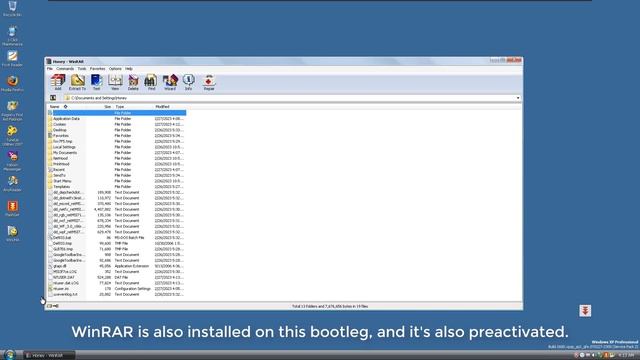Open the Favorites menu
Image resolution: width=640 pixels, height=360 pixels.
pyautogui.click(x=98, y=69)
